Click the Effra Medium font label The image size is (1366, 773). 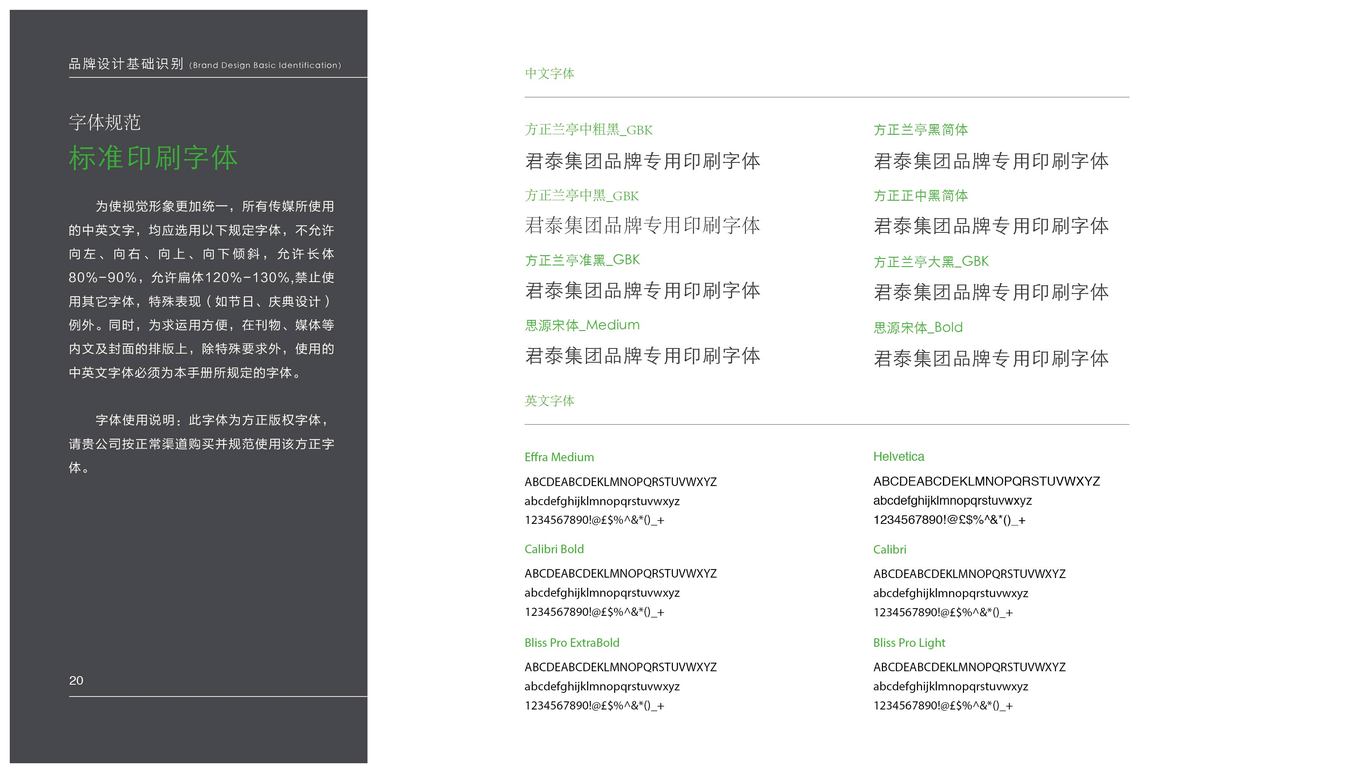point(559,457)
